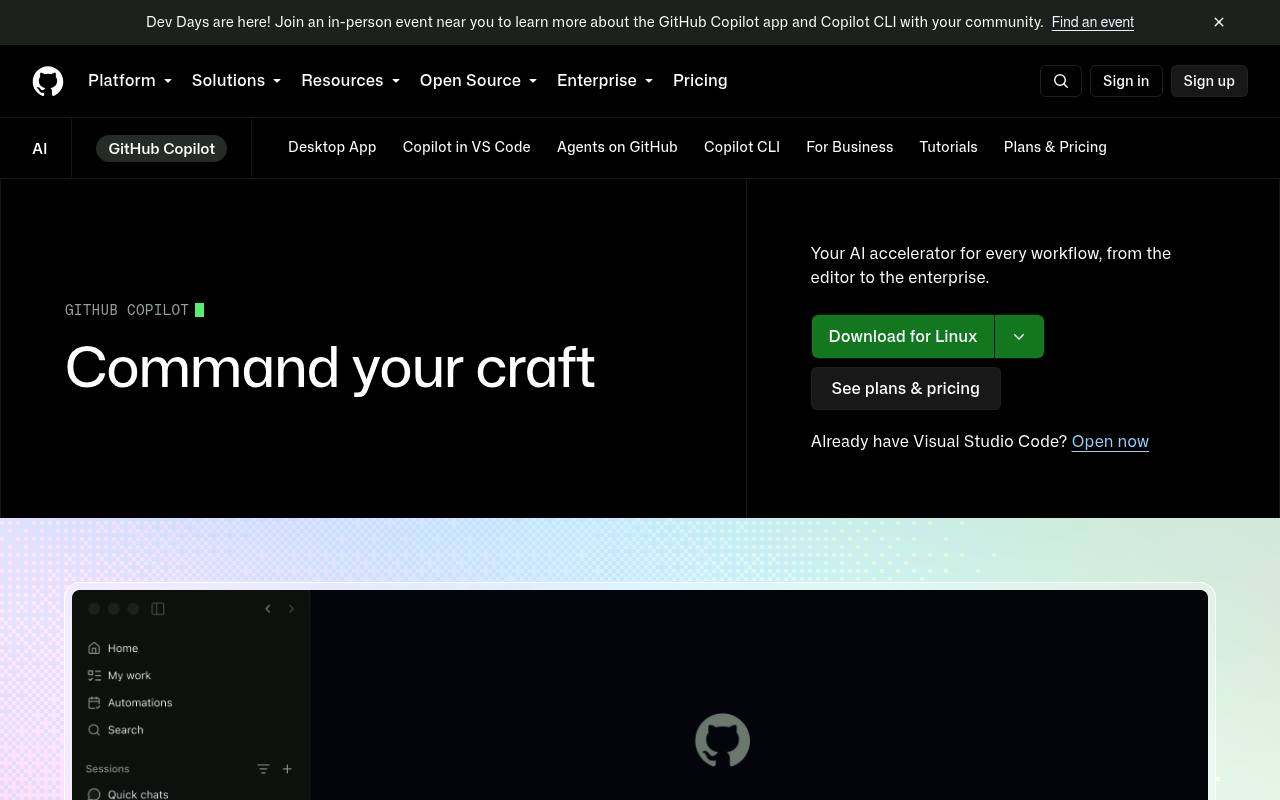Click Sign in button
The width and height of the screenshot is (1280, 800).
[1126, 81]
